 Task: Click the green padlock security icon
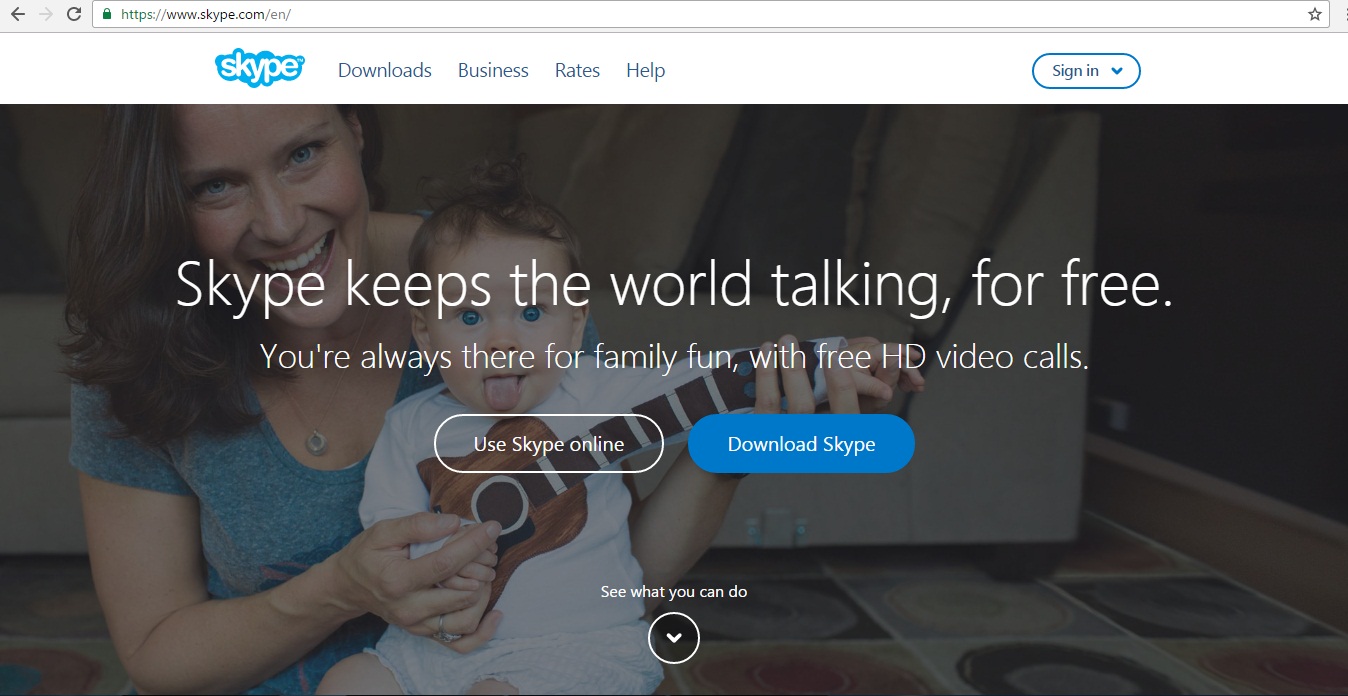click(107, 14)
